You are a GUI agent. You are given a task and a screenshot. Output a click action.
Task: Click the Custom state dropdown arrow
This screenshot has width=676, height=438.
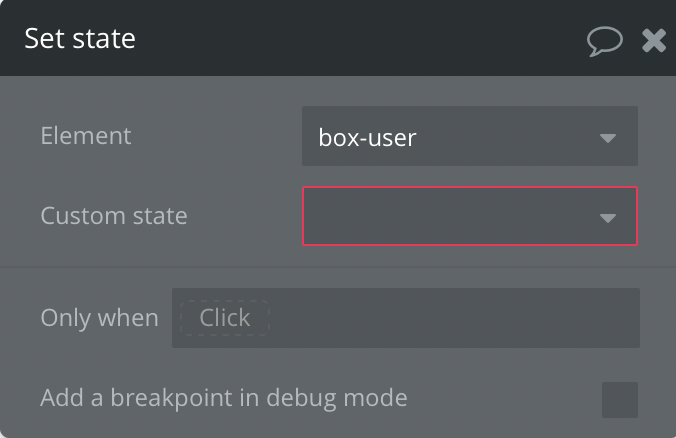pyautogui.click(x=608, y=218)
